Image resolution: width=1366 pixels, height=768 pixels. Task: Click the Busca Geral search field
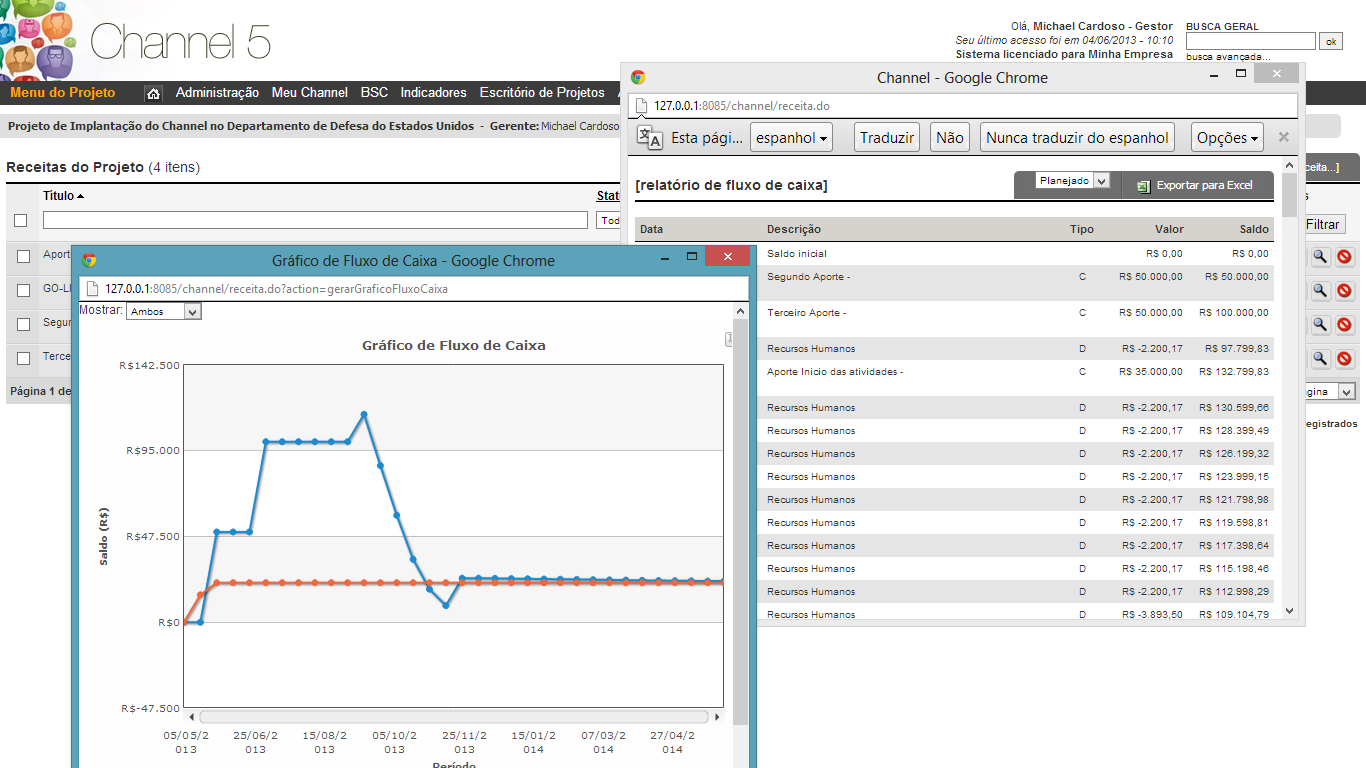coord(1250,41)
